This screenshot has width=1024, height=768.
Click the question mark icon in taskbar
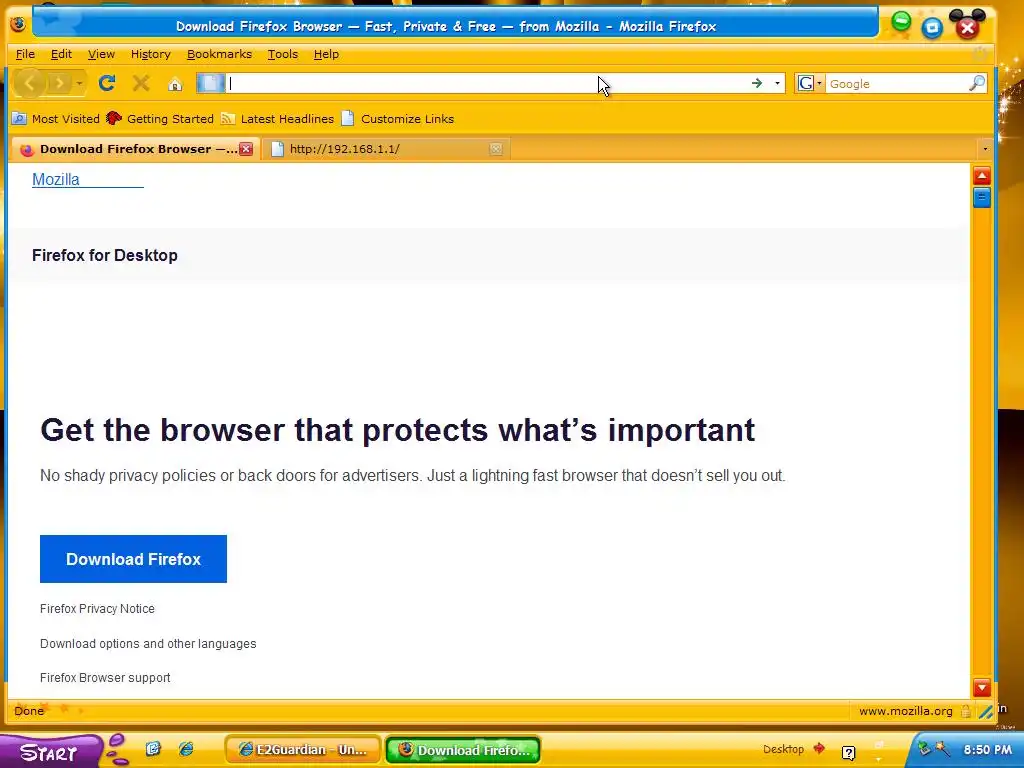coord(848,753)
